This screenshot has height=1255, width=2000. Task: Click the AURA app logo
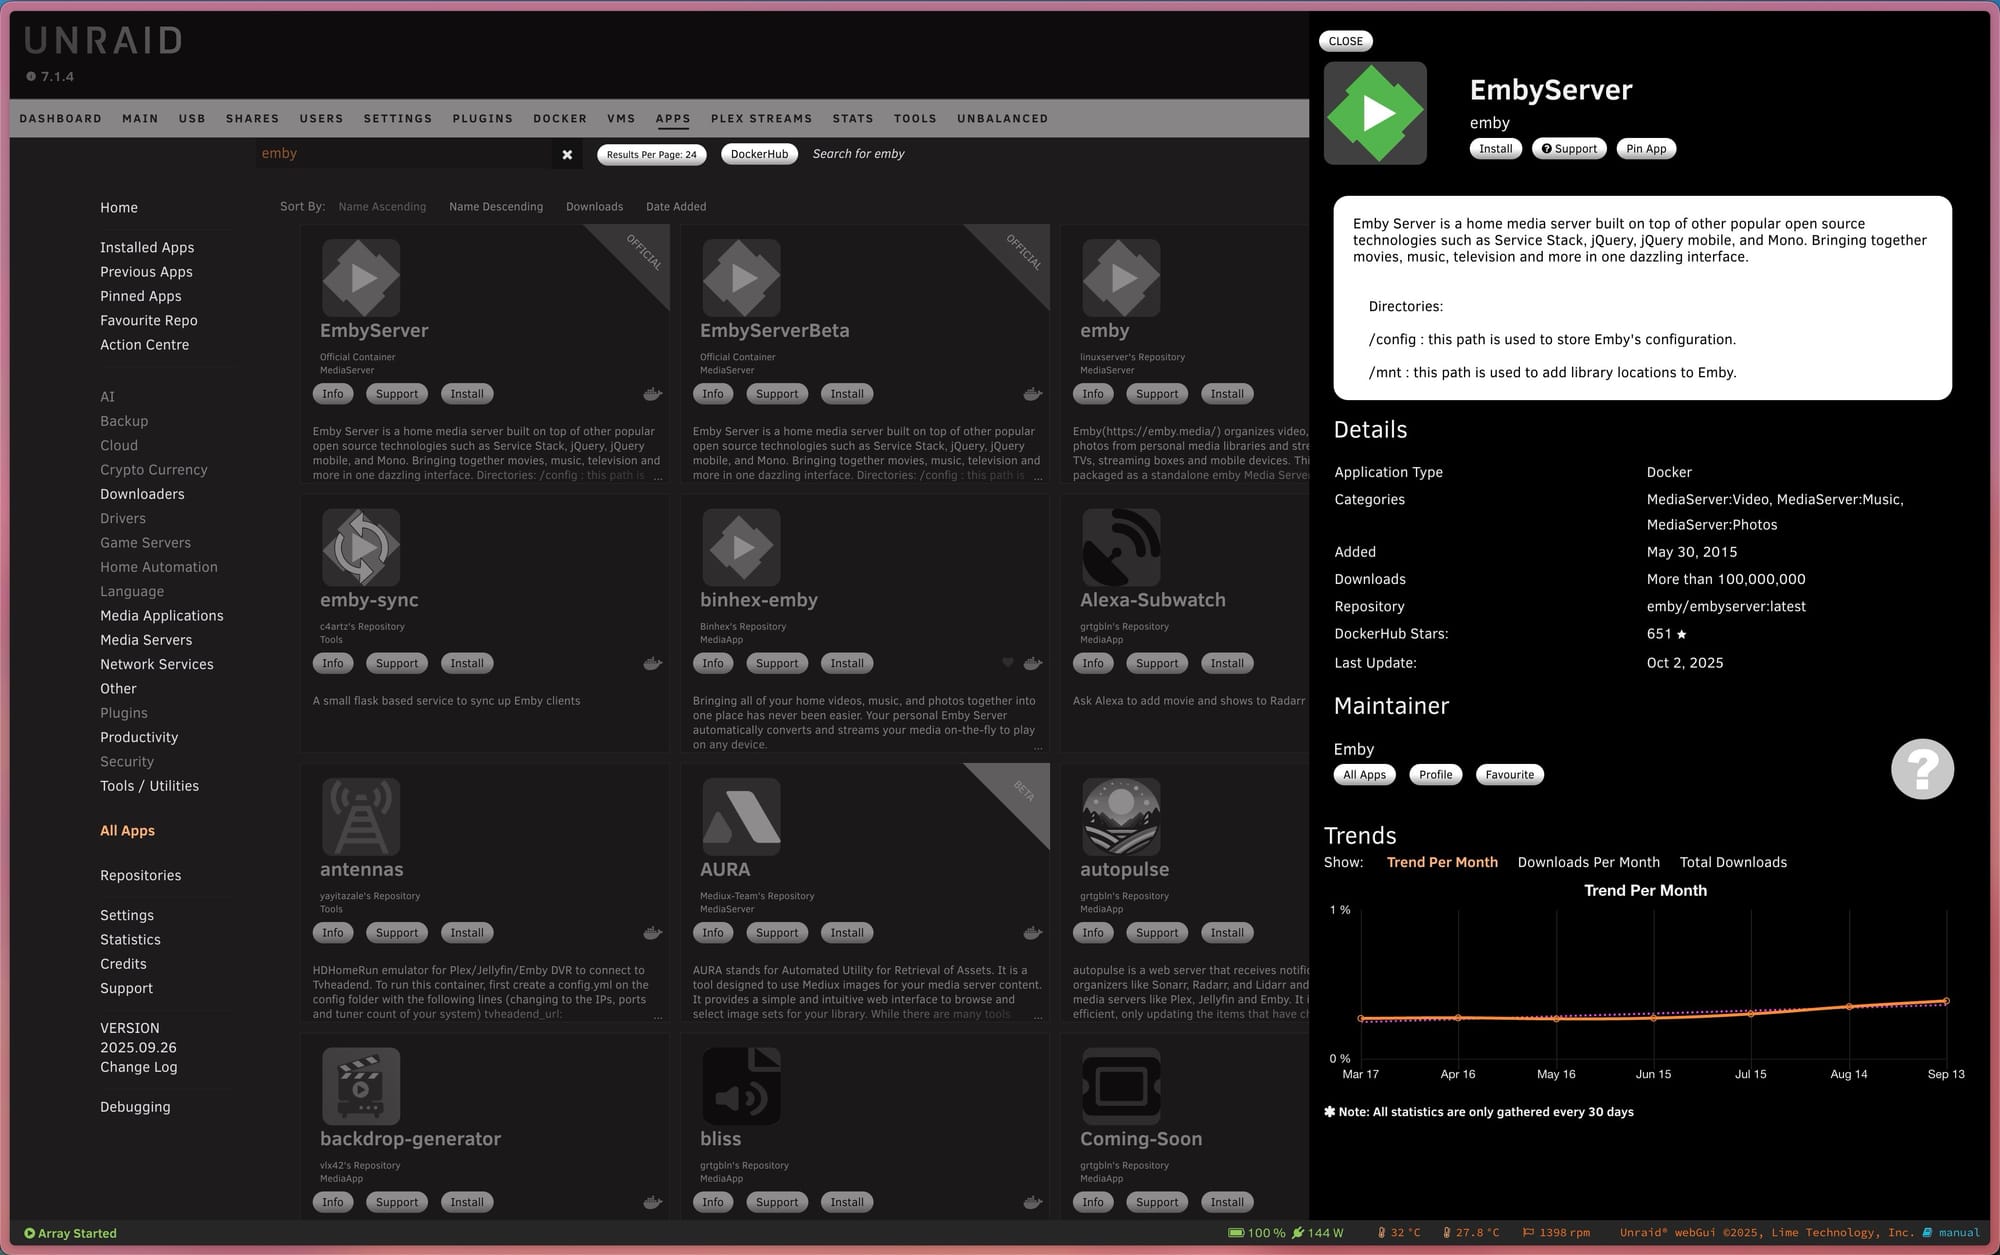[x=741, y=817]
